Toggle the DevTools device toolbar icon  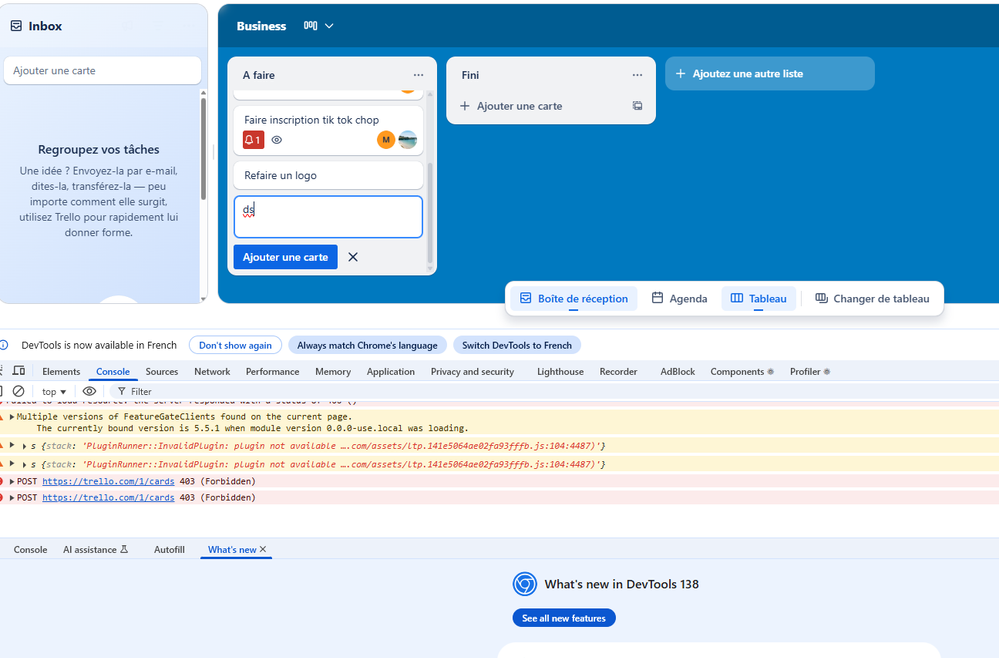[x=19, y=371]
